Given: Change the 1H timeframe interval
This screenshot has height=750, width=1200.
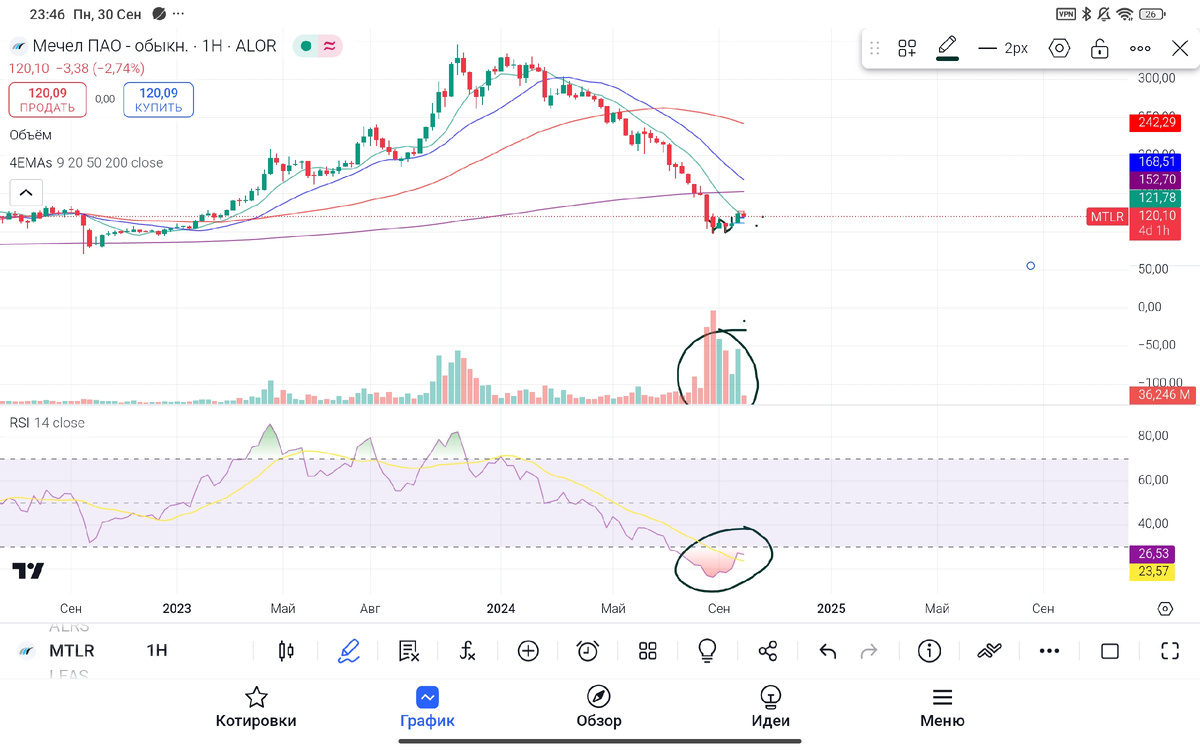Looking at the screenshot, I should 157,651.
